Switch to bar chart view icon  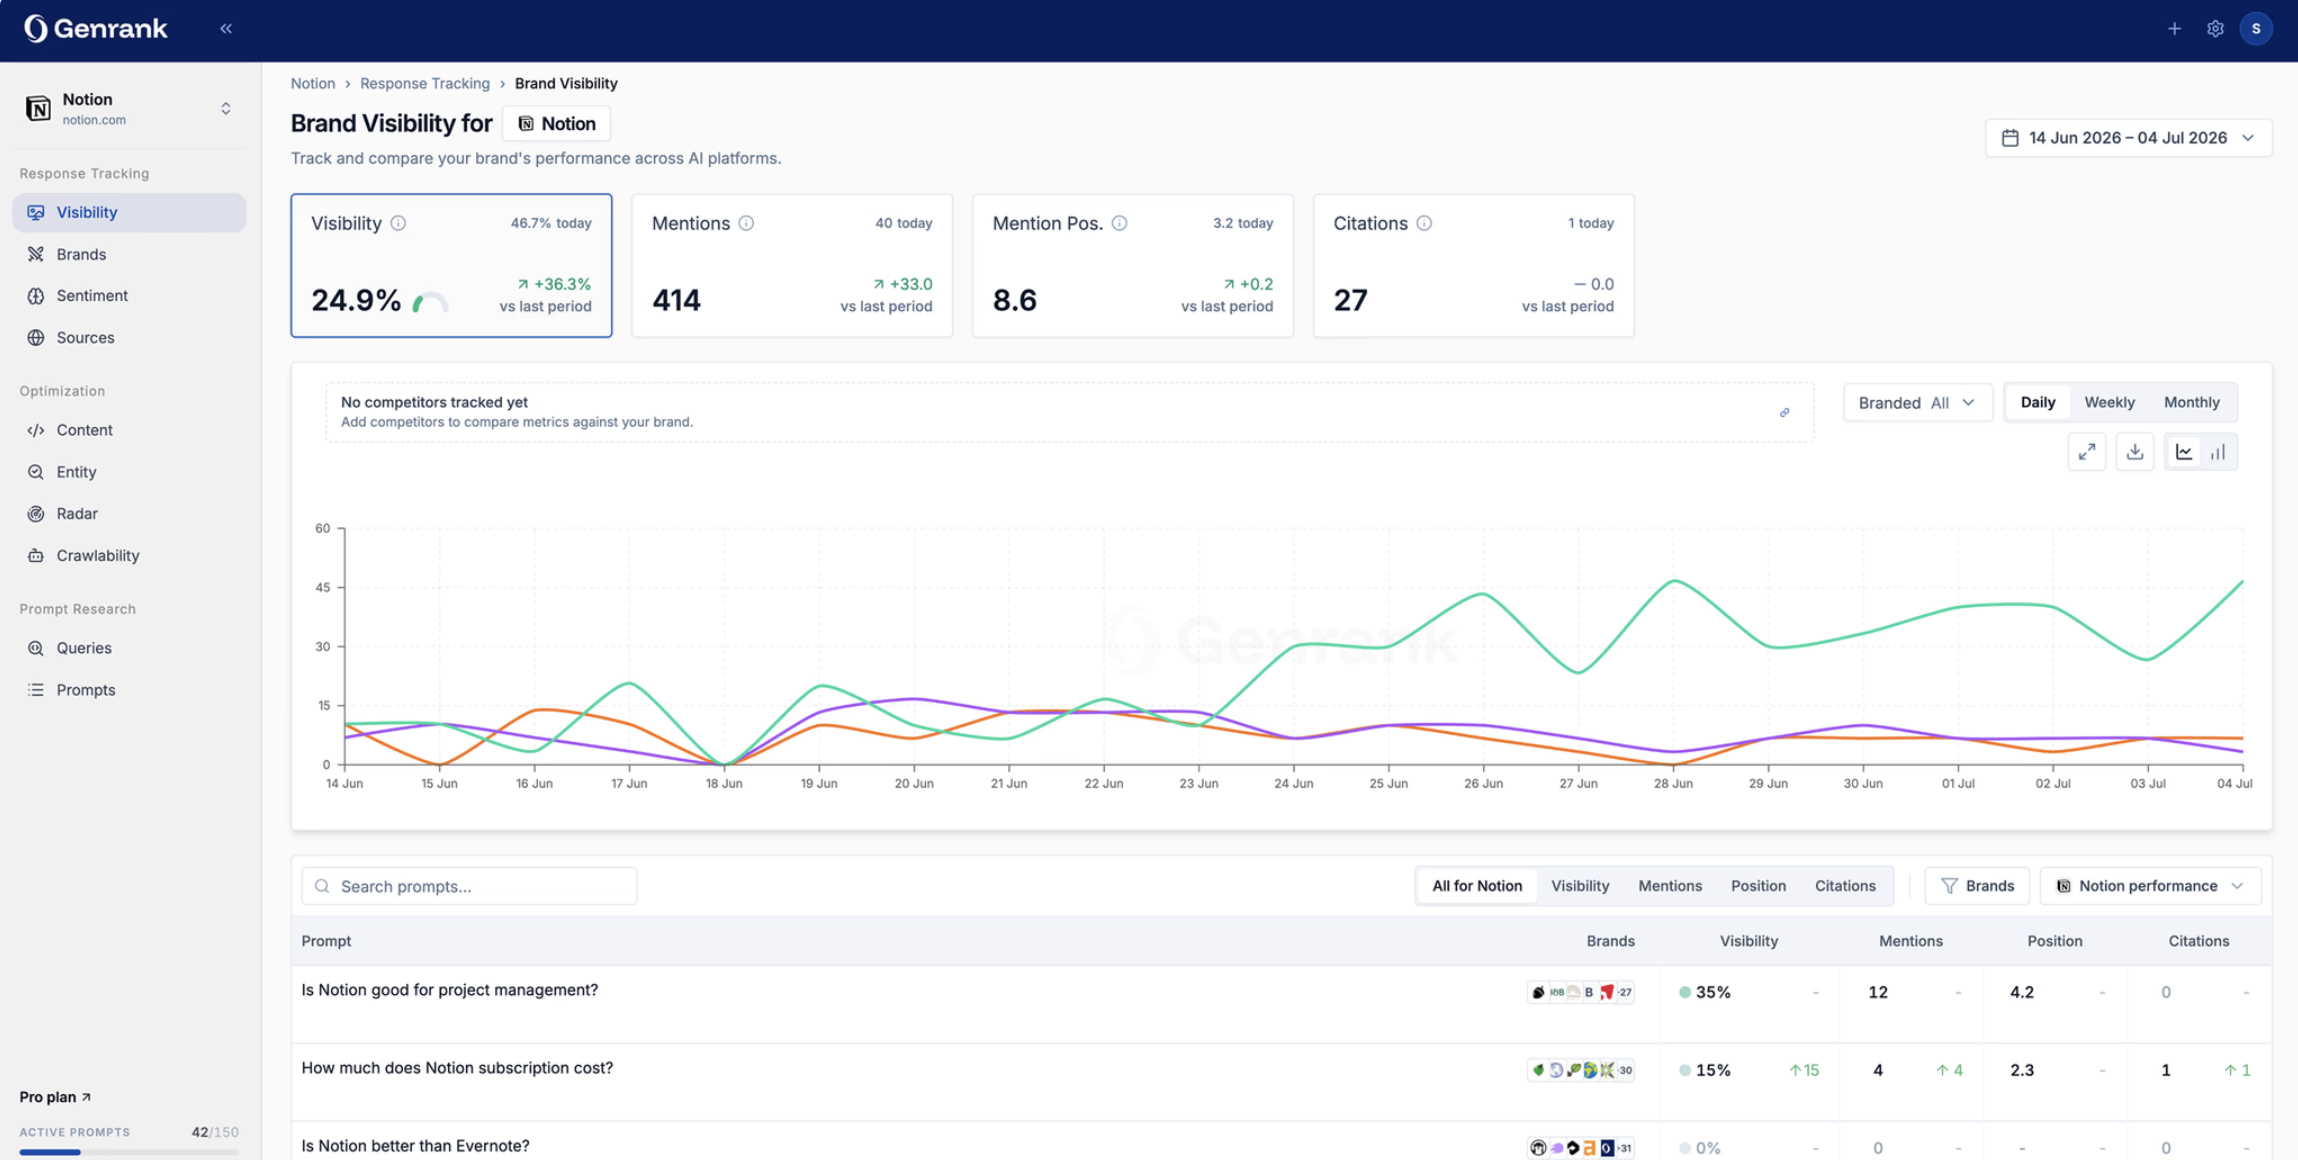coord(2218,452)
